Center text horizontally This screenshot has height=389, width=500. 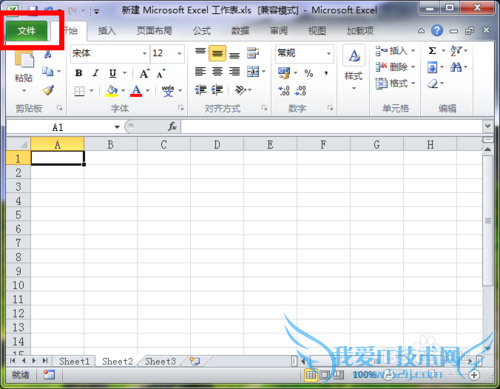click(x=217, y=71)
